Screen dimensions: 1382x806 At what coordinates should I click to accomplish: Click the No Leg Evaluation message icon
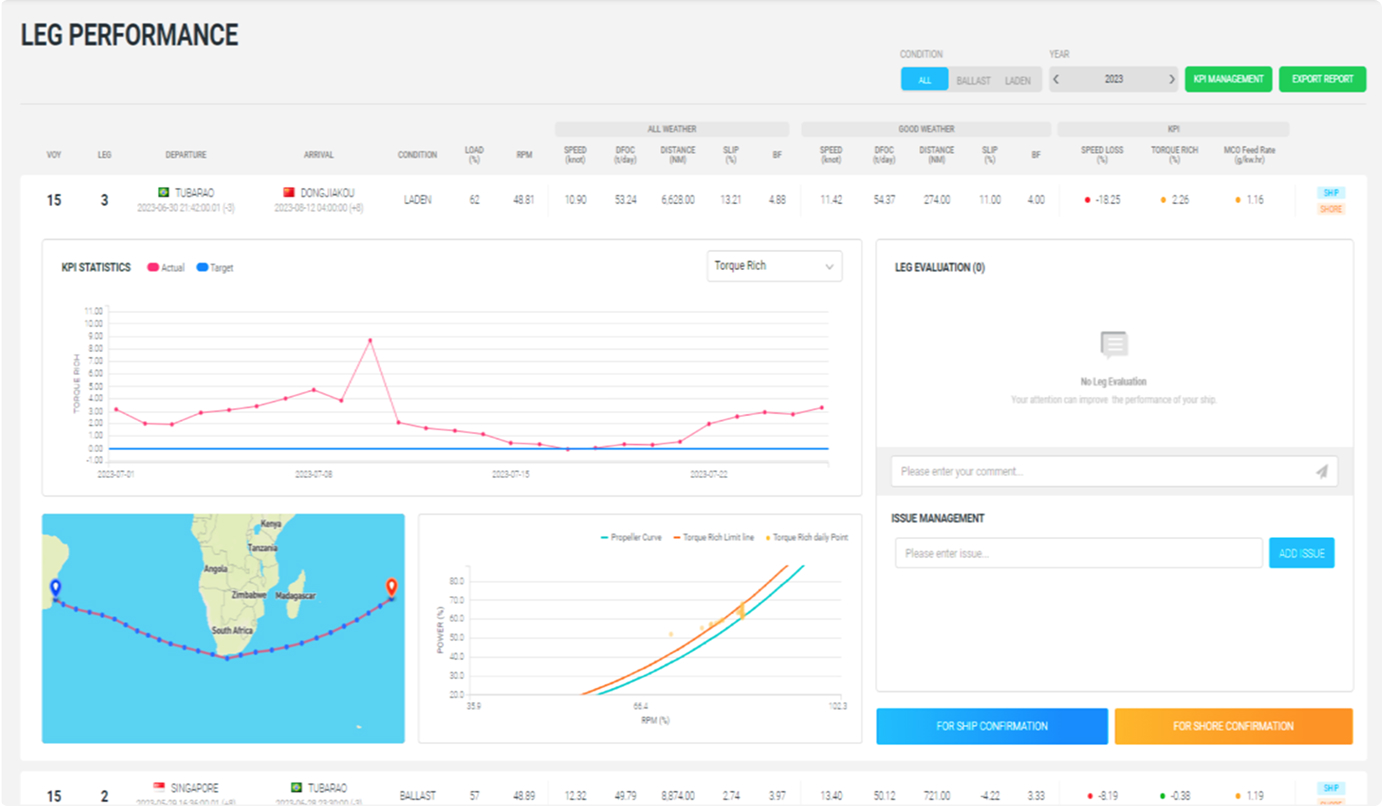(1114, 346)
